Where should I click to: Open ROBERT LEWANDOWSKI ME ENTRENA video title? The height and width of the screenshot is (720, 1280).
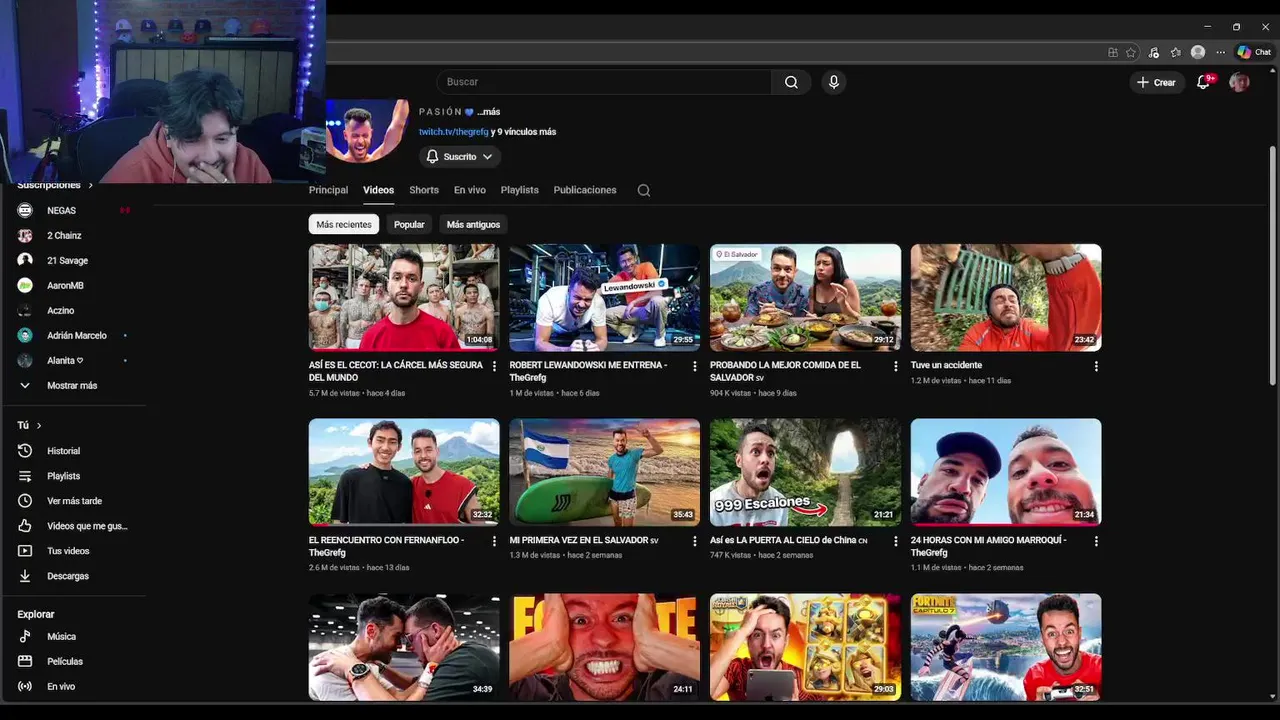tap(588, 371)
